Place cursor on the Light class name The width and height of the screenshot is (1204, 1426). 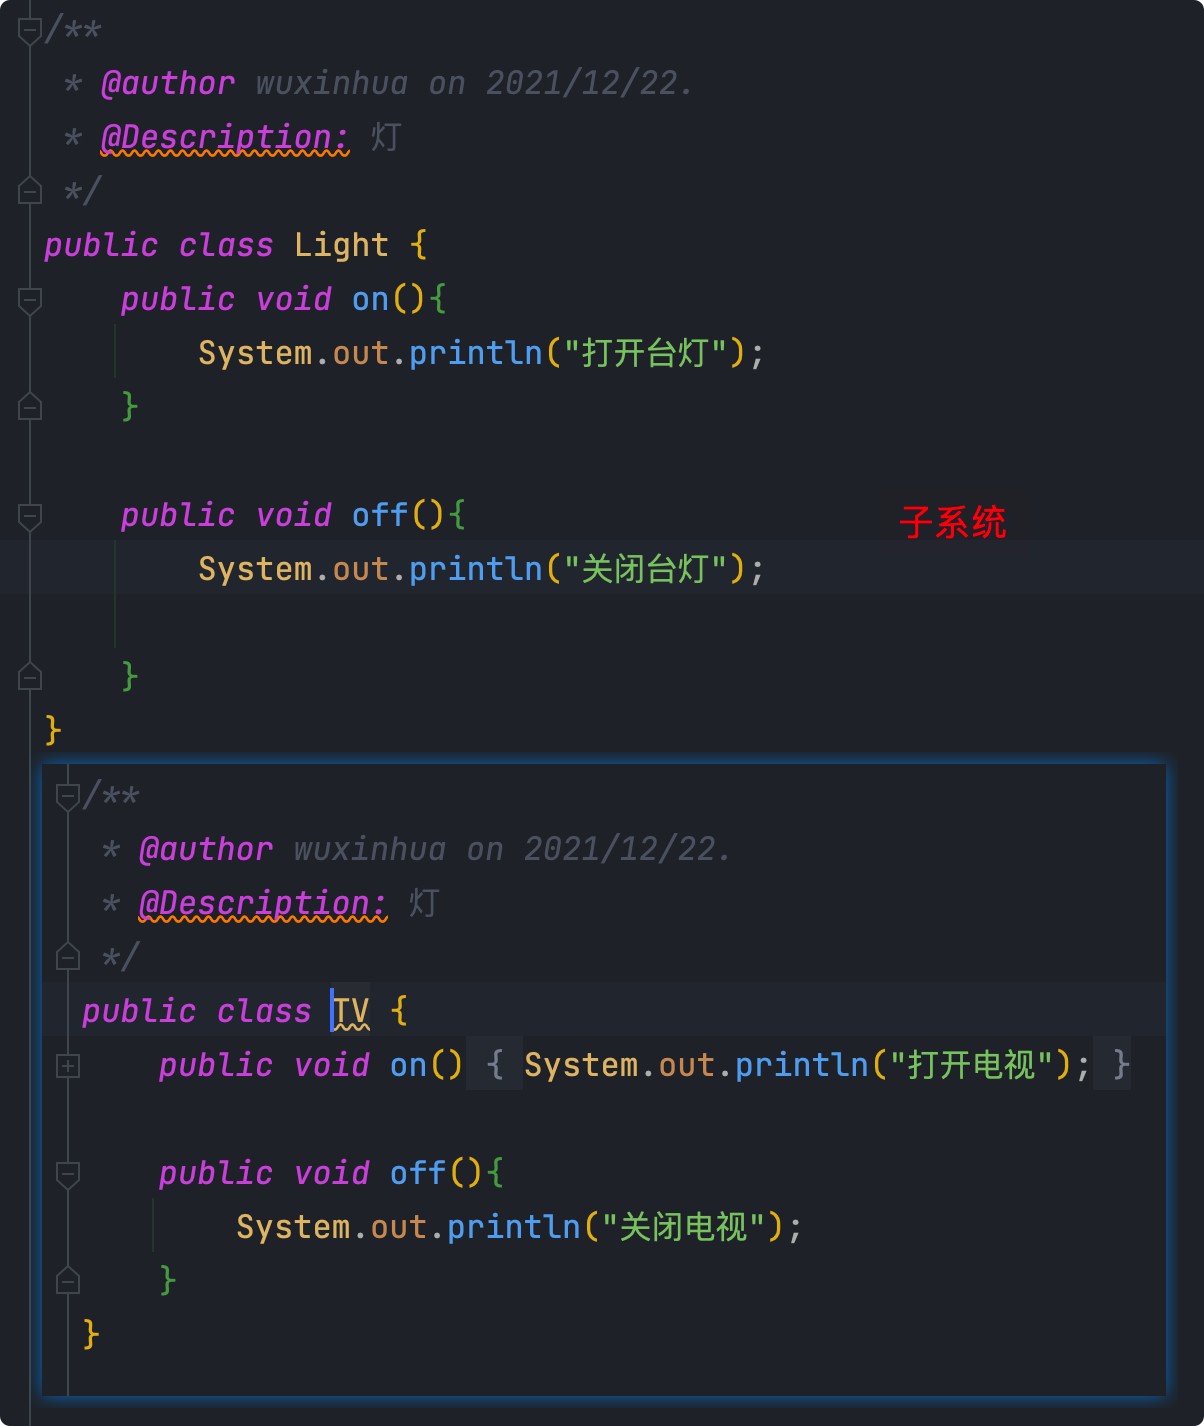pos(341,245)
